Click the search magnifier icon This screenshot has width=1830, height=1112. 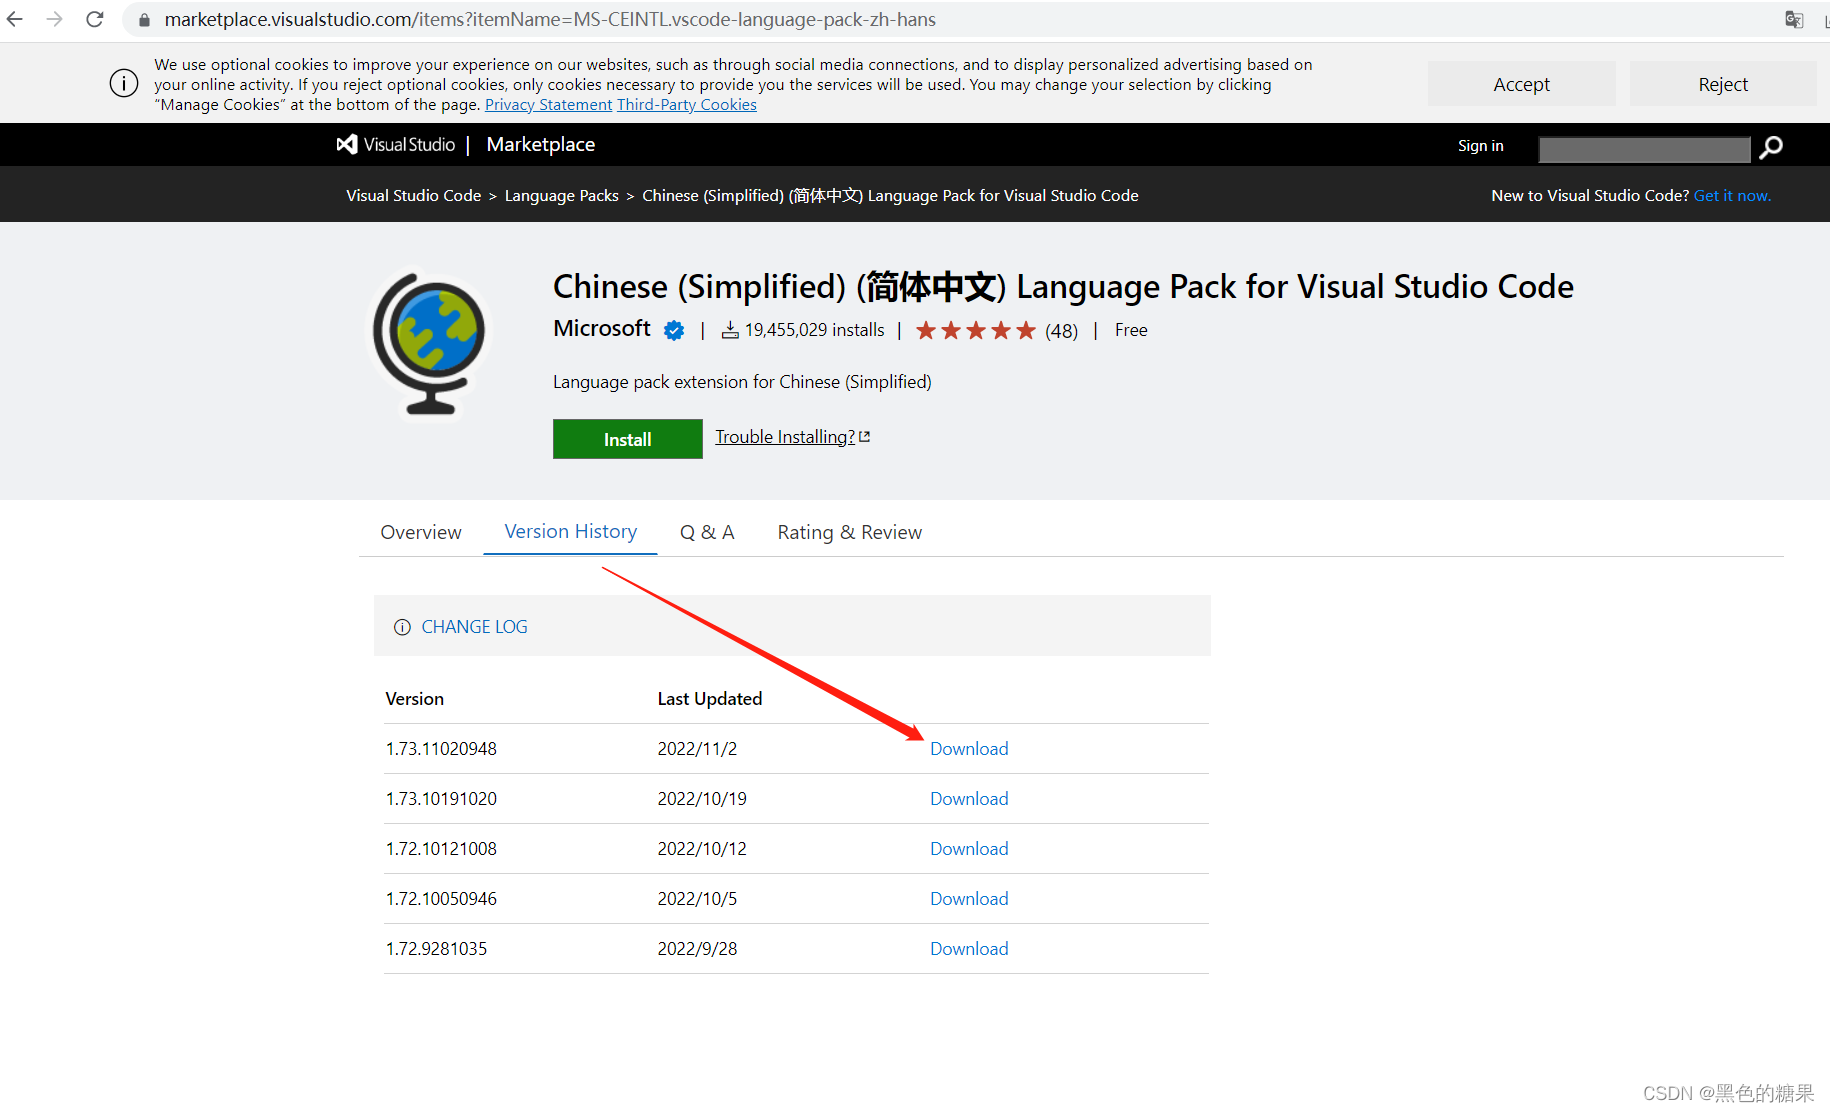(x=1771, y=147)
